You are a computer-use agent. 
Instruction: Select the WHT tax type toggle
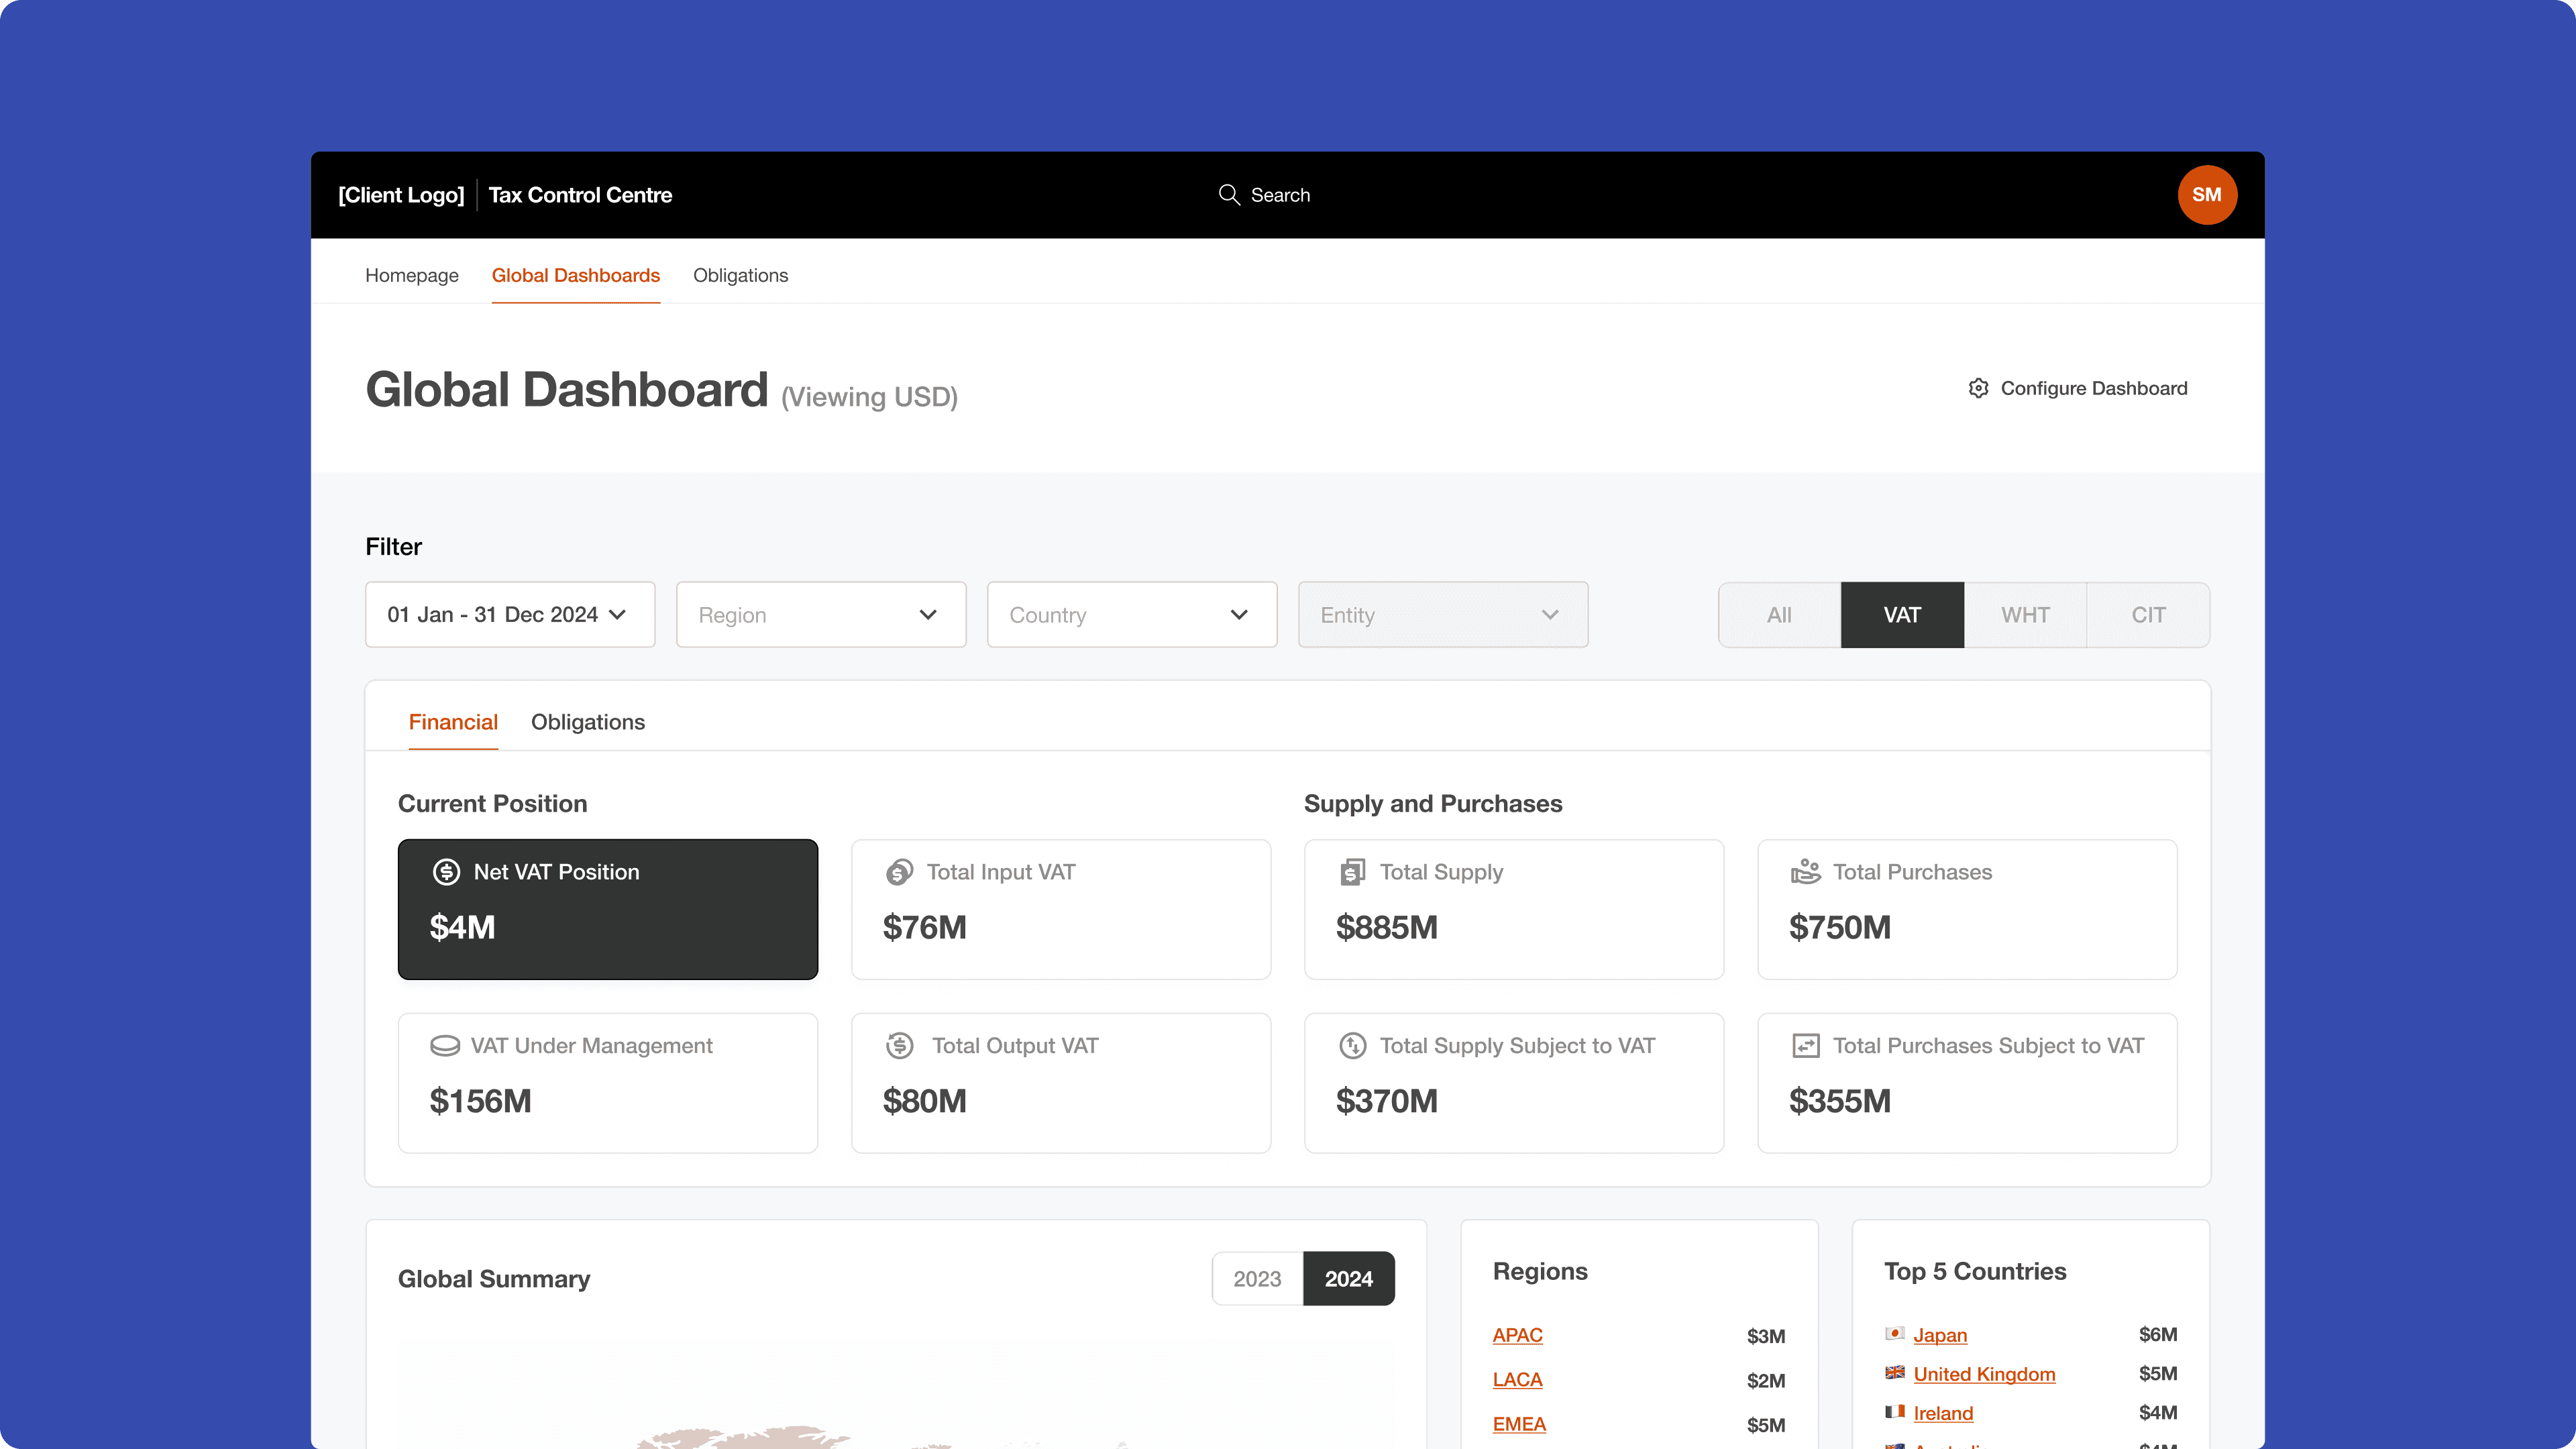(x=2025, y=615)
